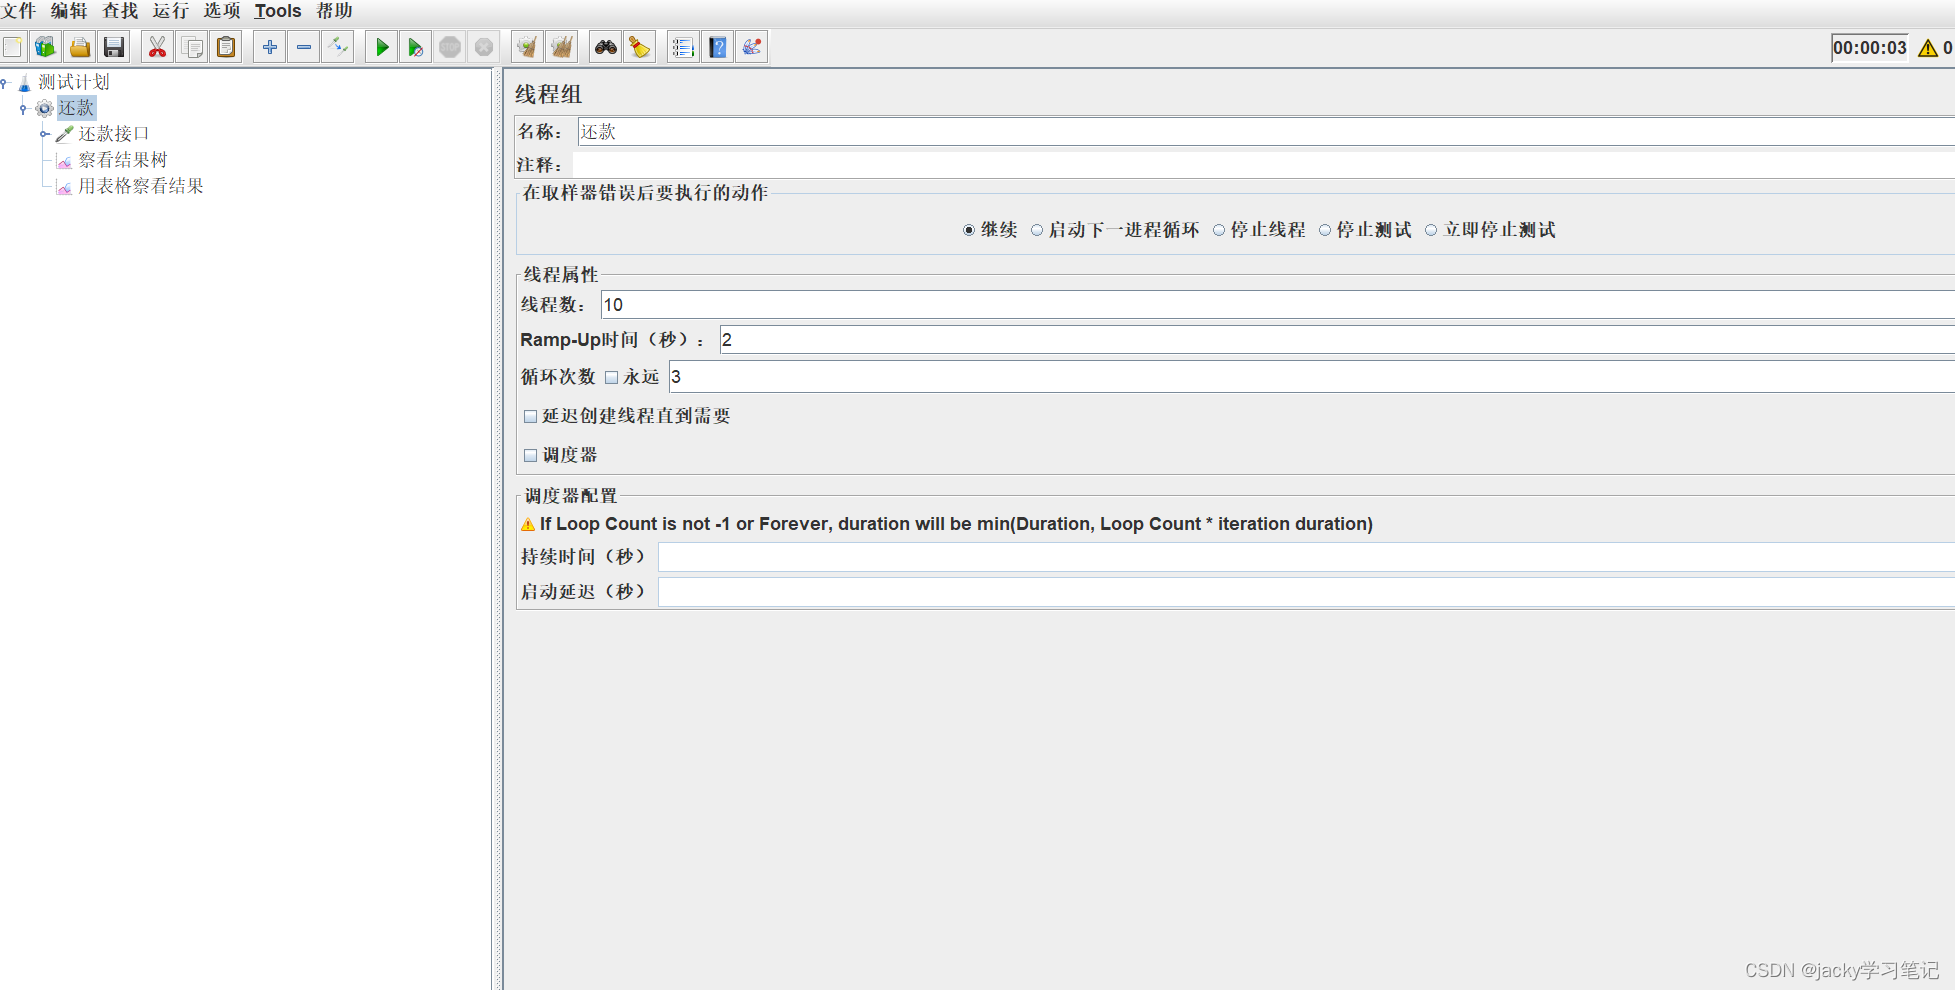The width and height of the screenshot is (1955, 990).
Task: Click the Ramp-Up时间 field showing 2
Action: pos(1337,340)
